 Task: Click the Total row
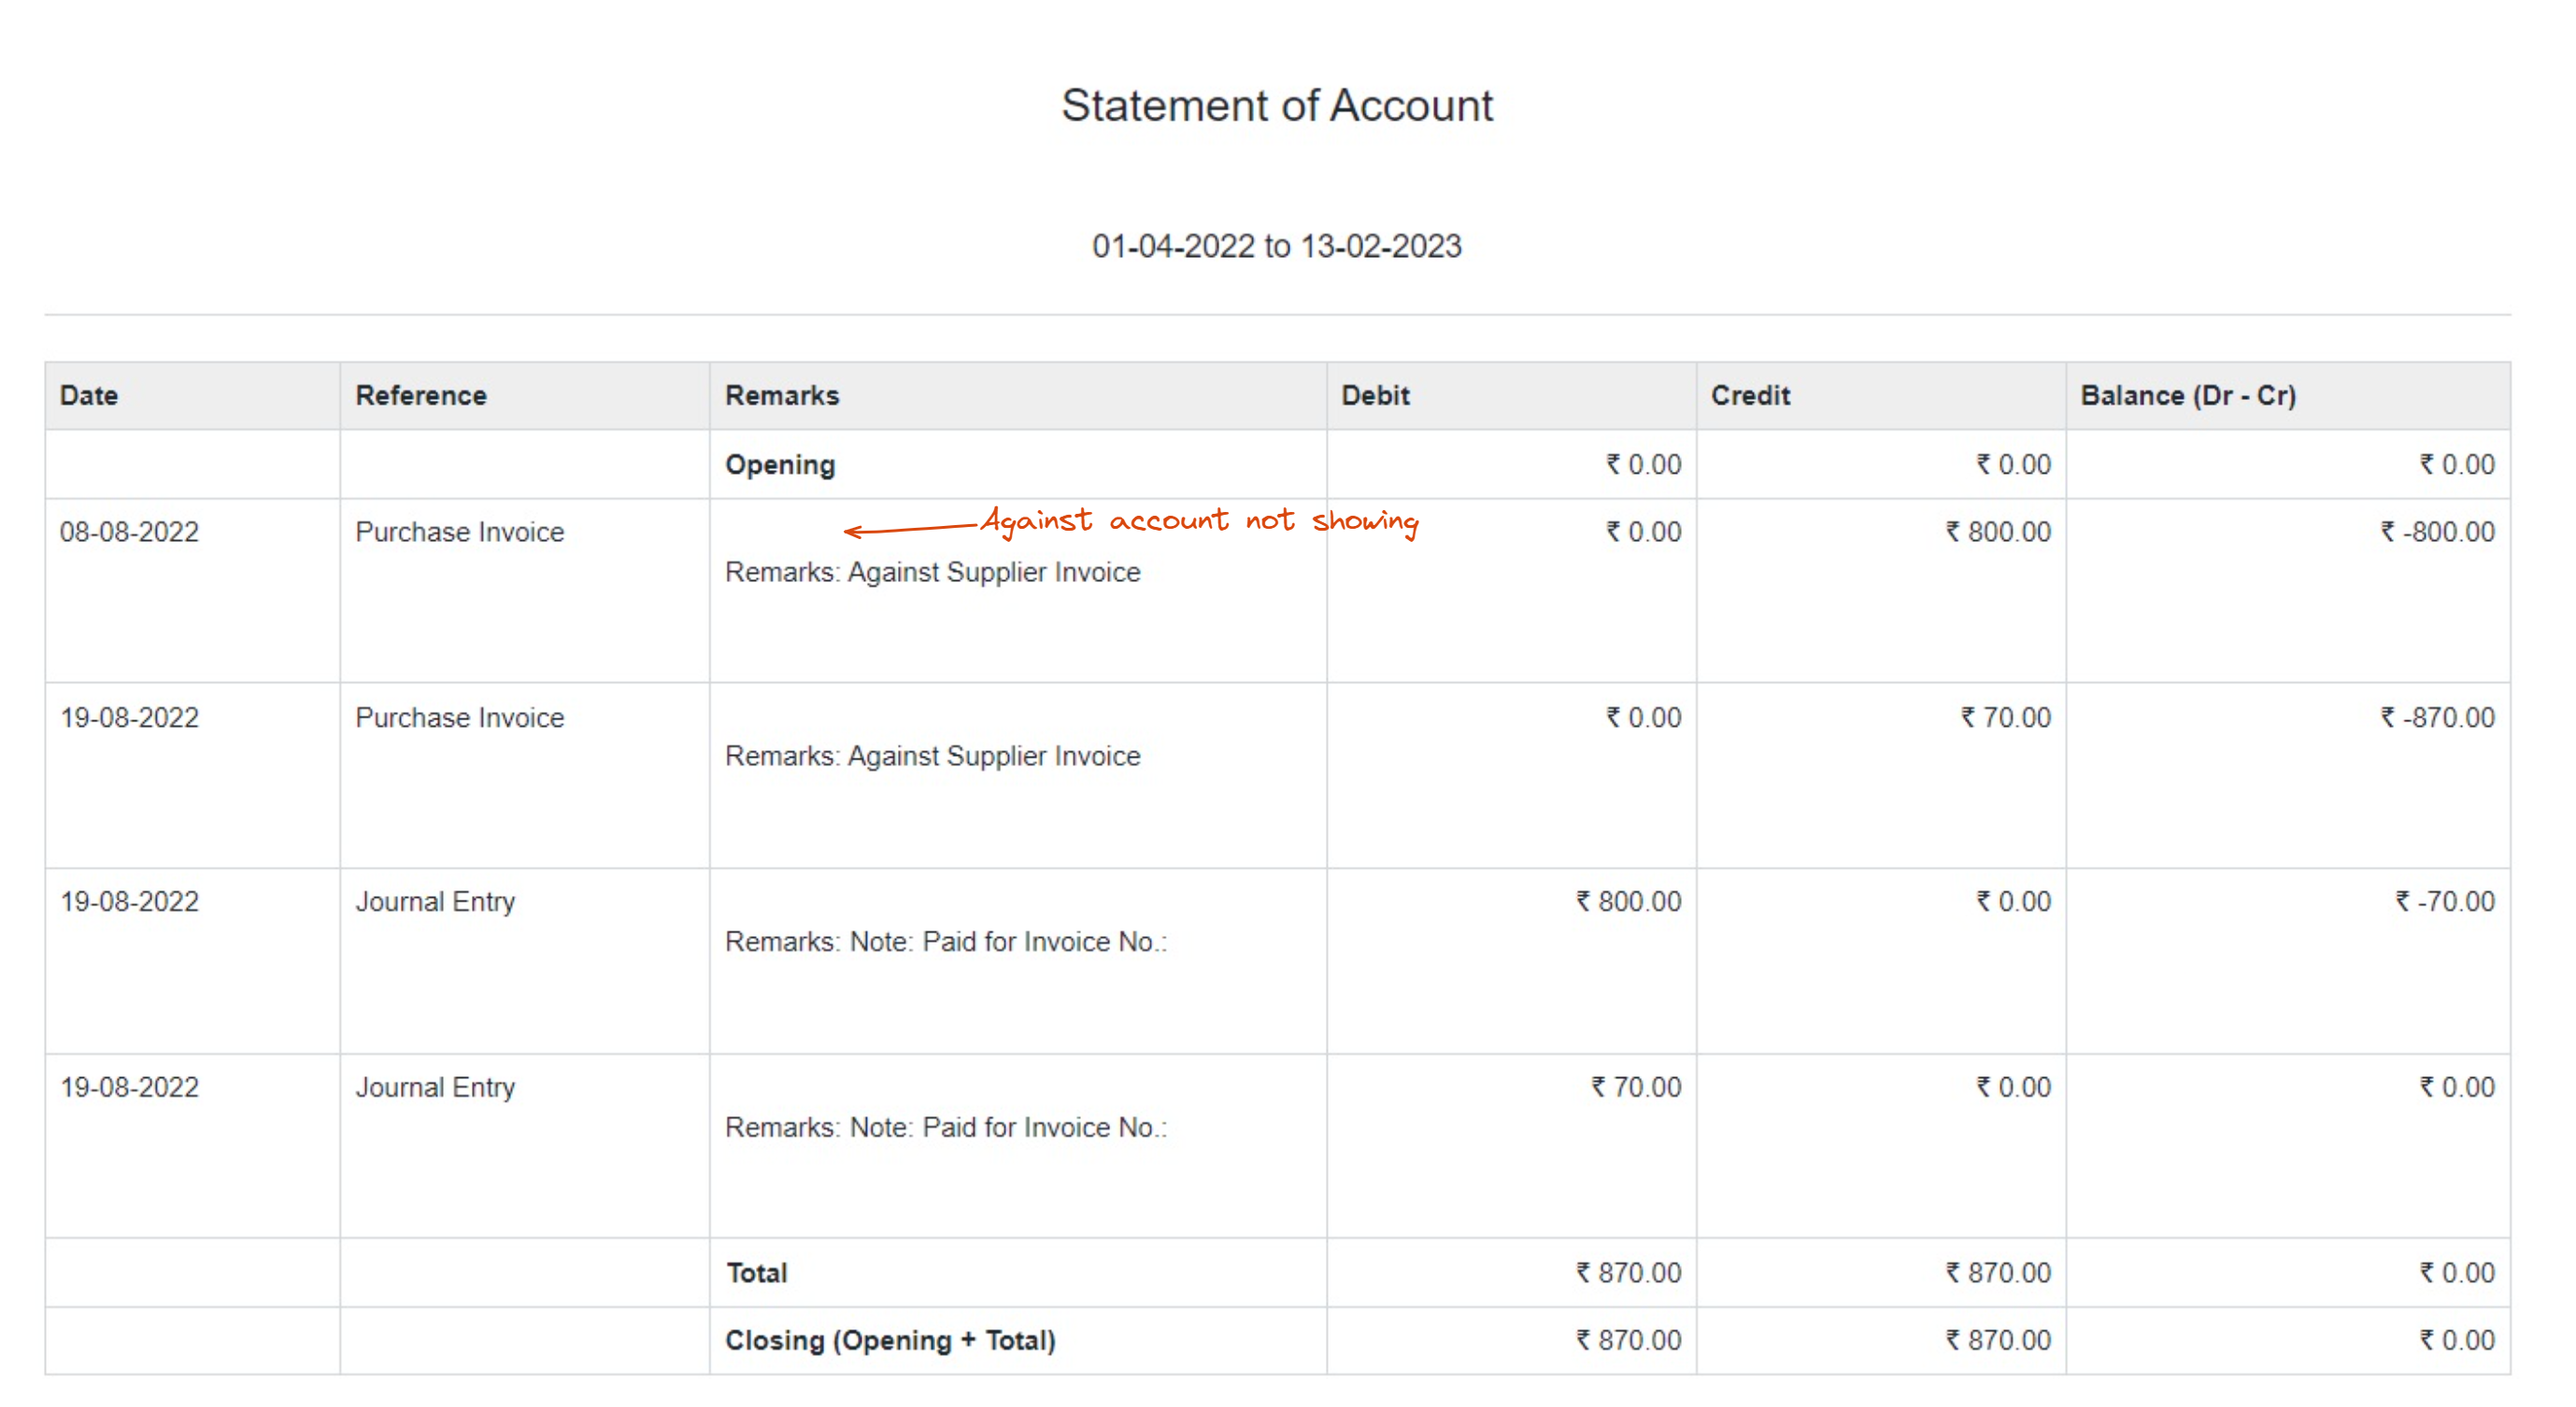click(x=757, y=1272)
